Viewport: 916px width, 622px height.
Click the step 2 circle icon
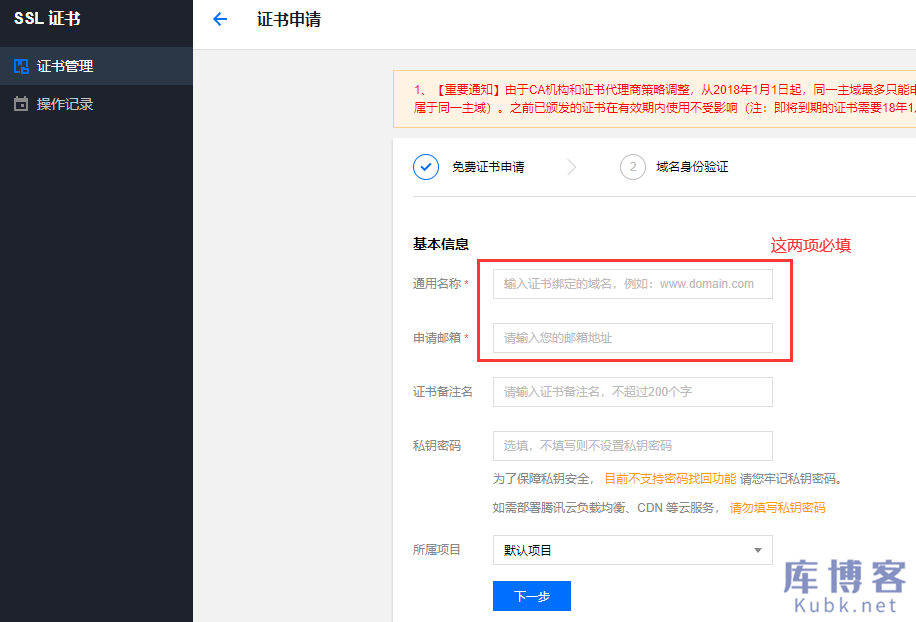633,167
